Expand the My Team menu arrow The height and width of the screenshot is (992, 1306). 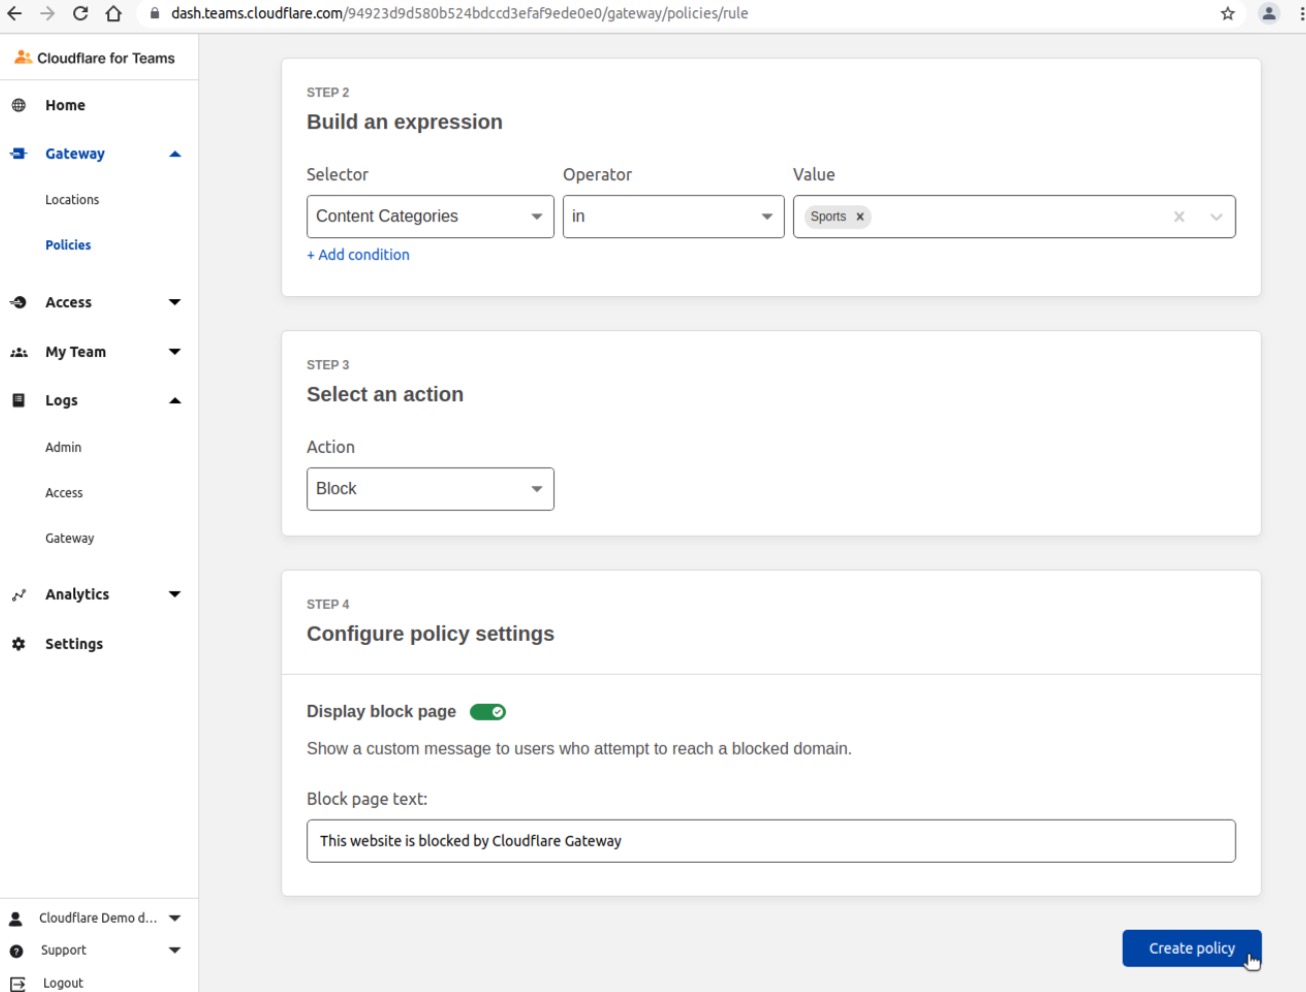pyautogui.click(x=175, y=352)
